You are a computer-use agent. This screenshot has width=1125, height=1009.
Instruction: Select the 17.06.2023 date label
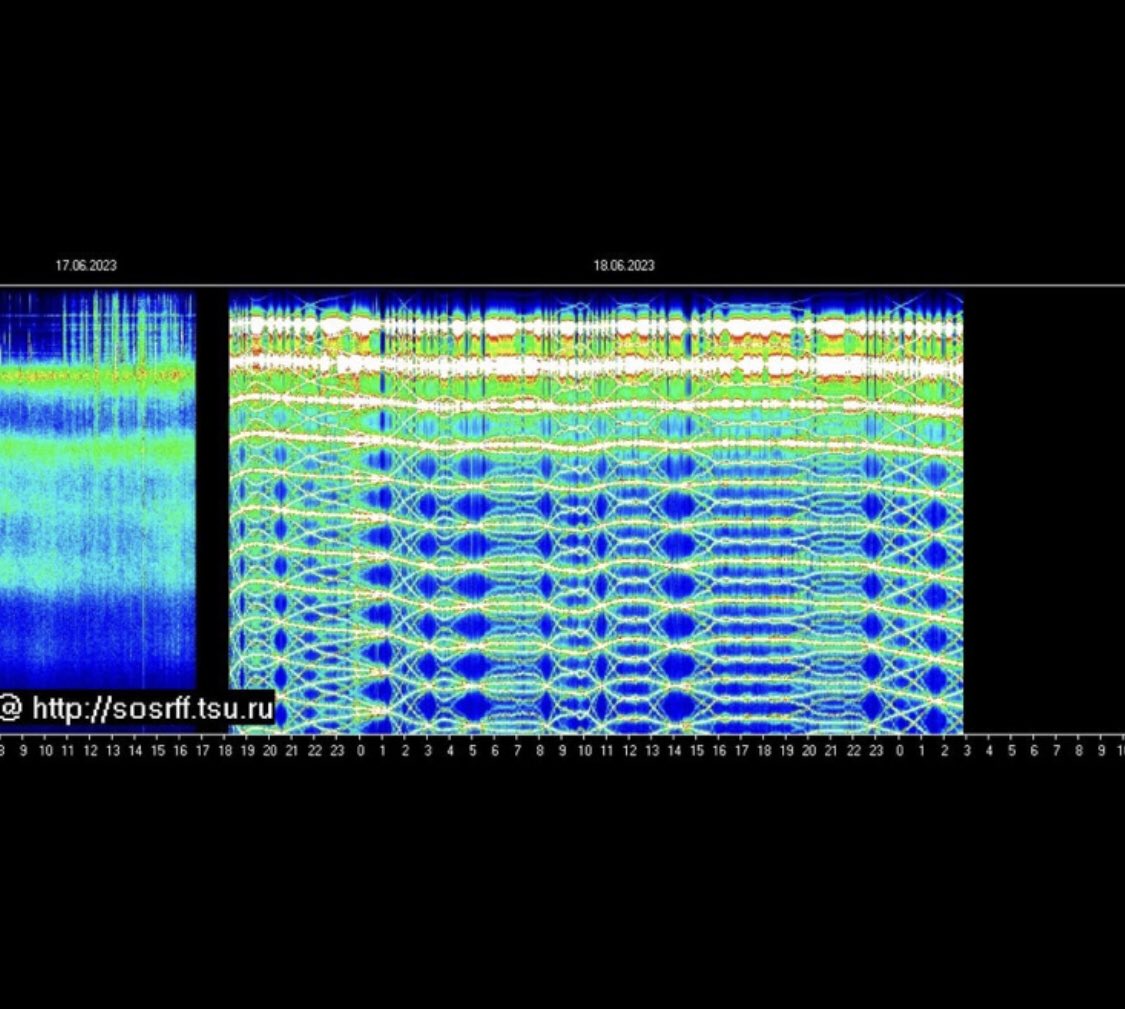click(x=85, y=267)
